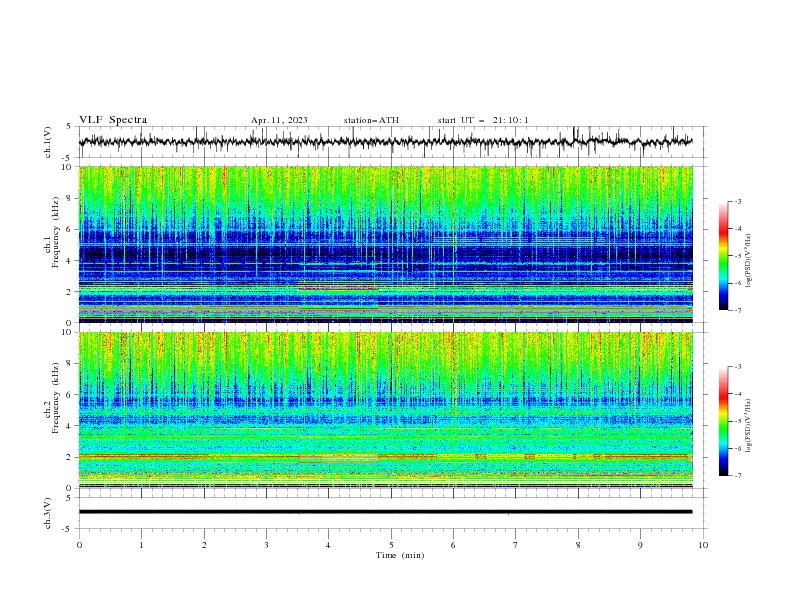The image size is (792, 612).
Task: Click the "ch.2 Frequency (kHz)" axis label
Action: click(51, 398)
